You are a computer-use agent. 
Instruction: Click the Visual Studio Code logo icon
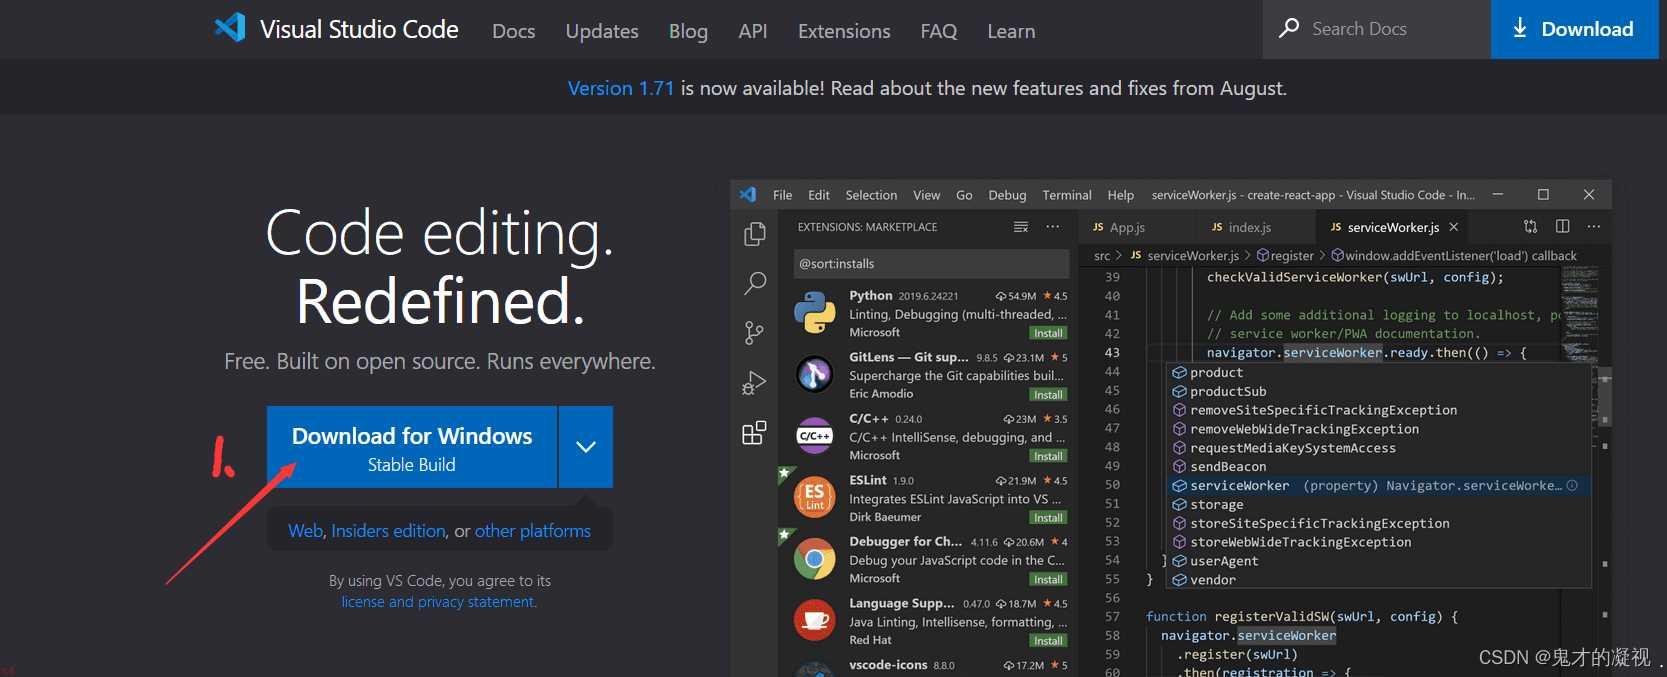point(230,27)
